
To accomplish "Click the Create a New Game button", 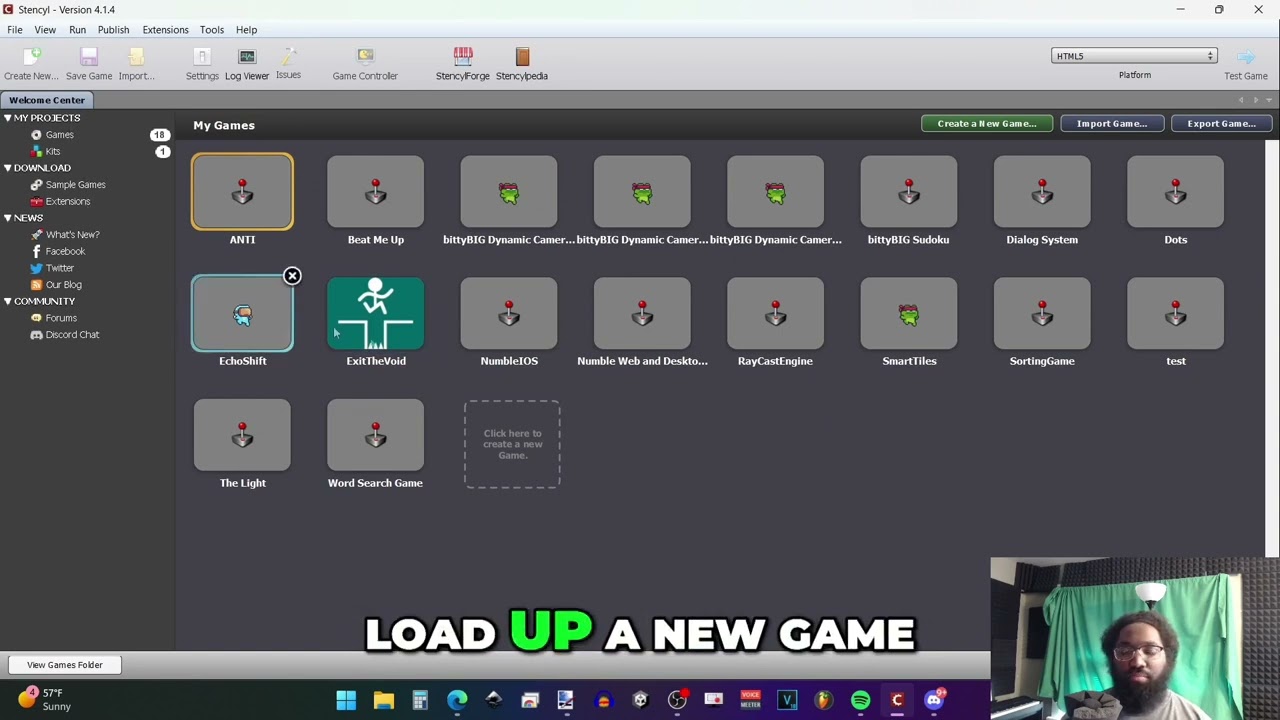I will tap(986, 123).
